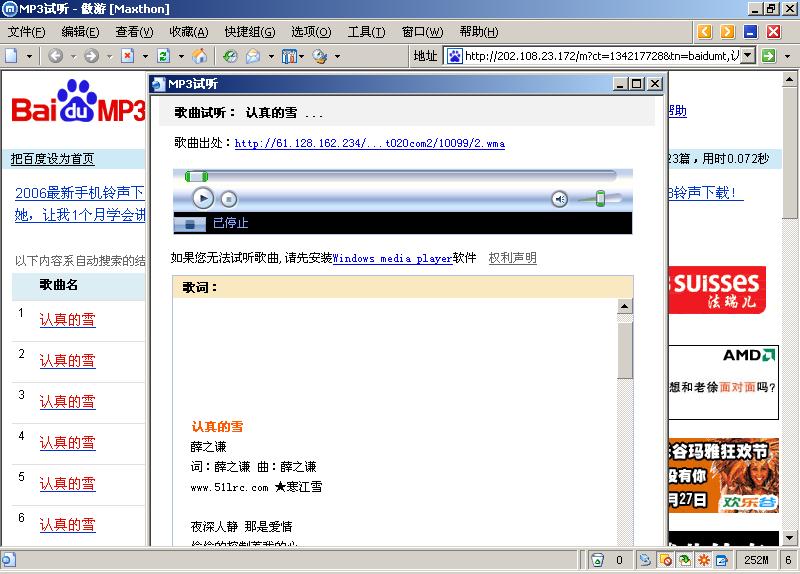800x574 pixels.
Task: Click the blue network icon in the status bar
Action: point(645,560)
